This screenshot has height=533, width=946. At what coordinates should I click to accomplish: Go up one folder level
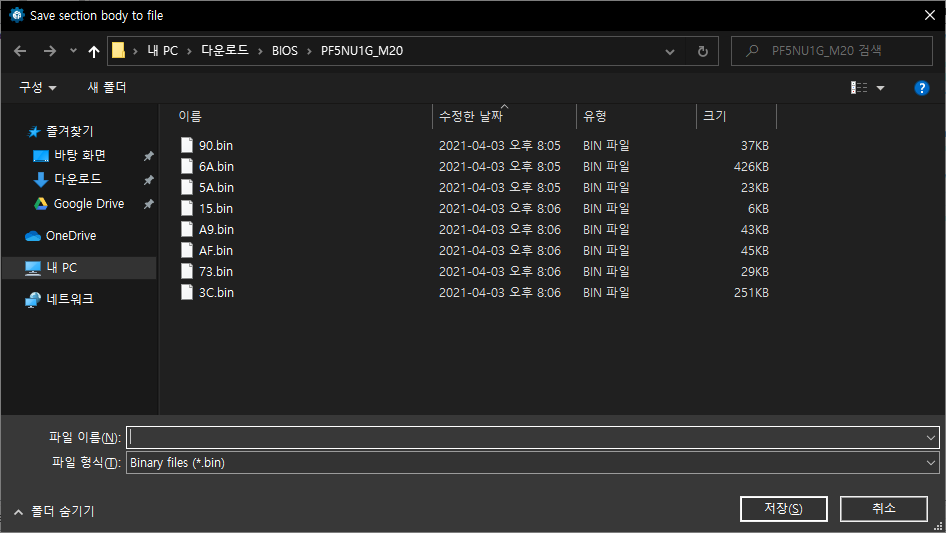[x=94, y=51]
